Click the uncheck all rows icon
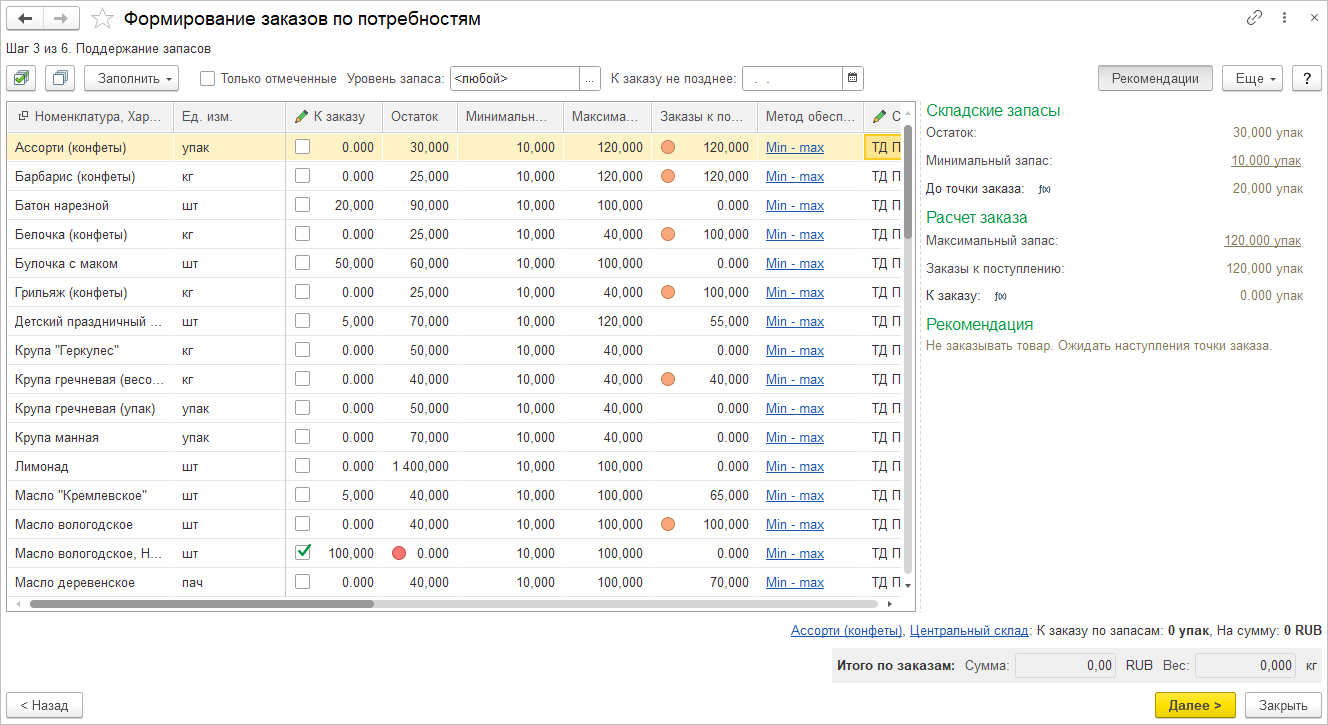Viewport: 1328px width, 725px height. point(60,78)
